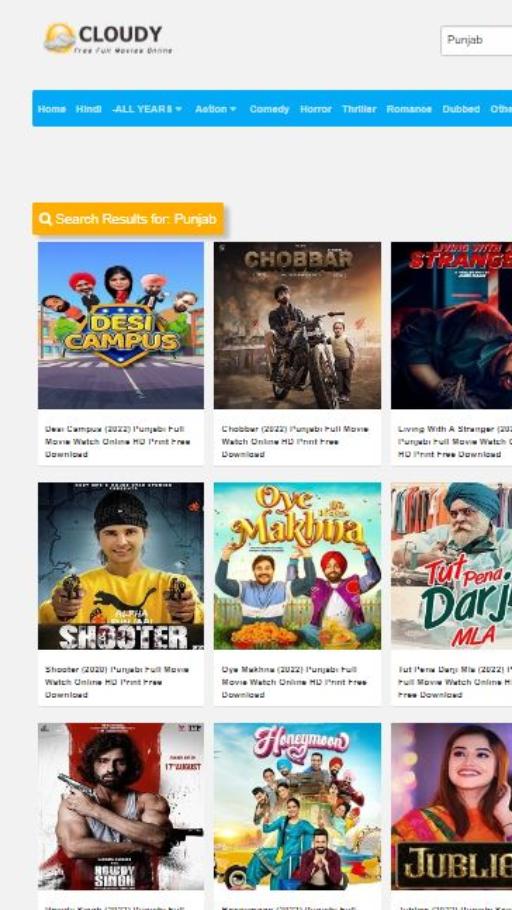
Task: Open the Chobbar movie poster
Action: pos(297,325)
